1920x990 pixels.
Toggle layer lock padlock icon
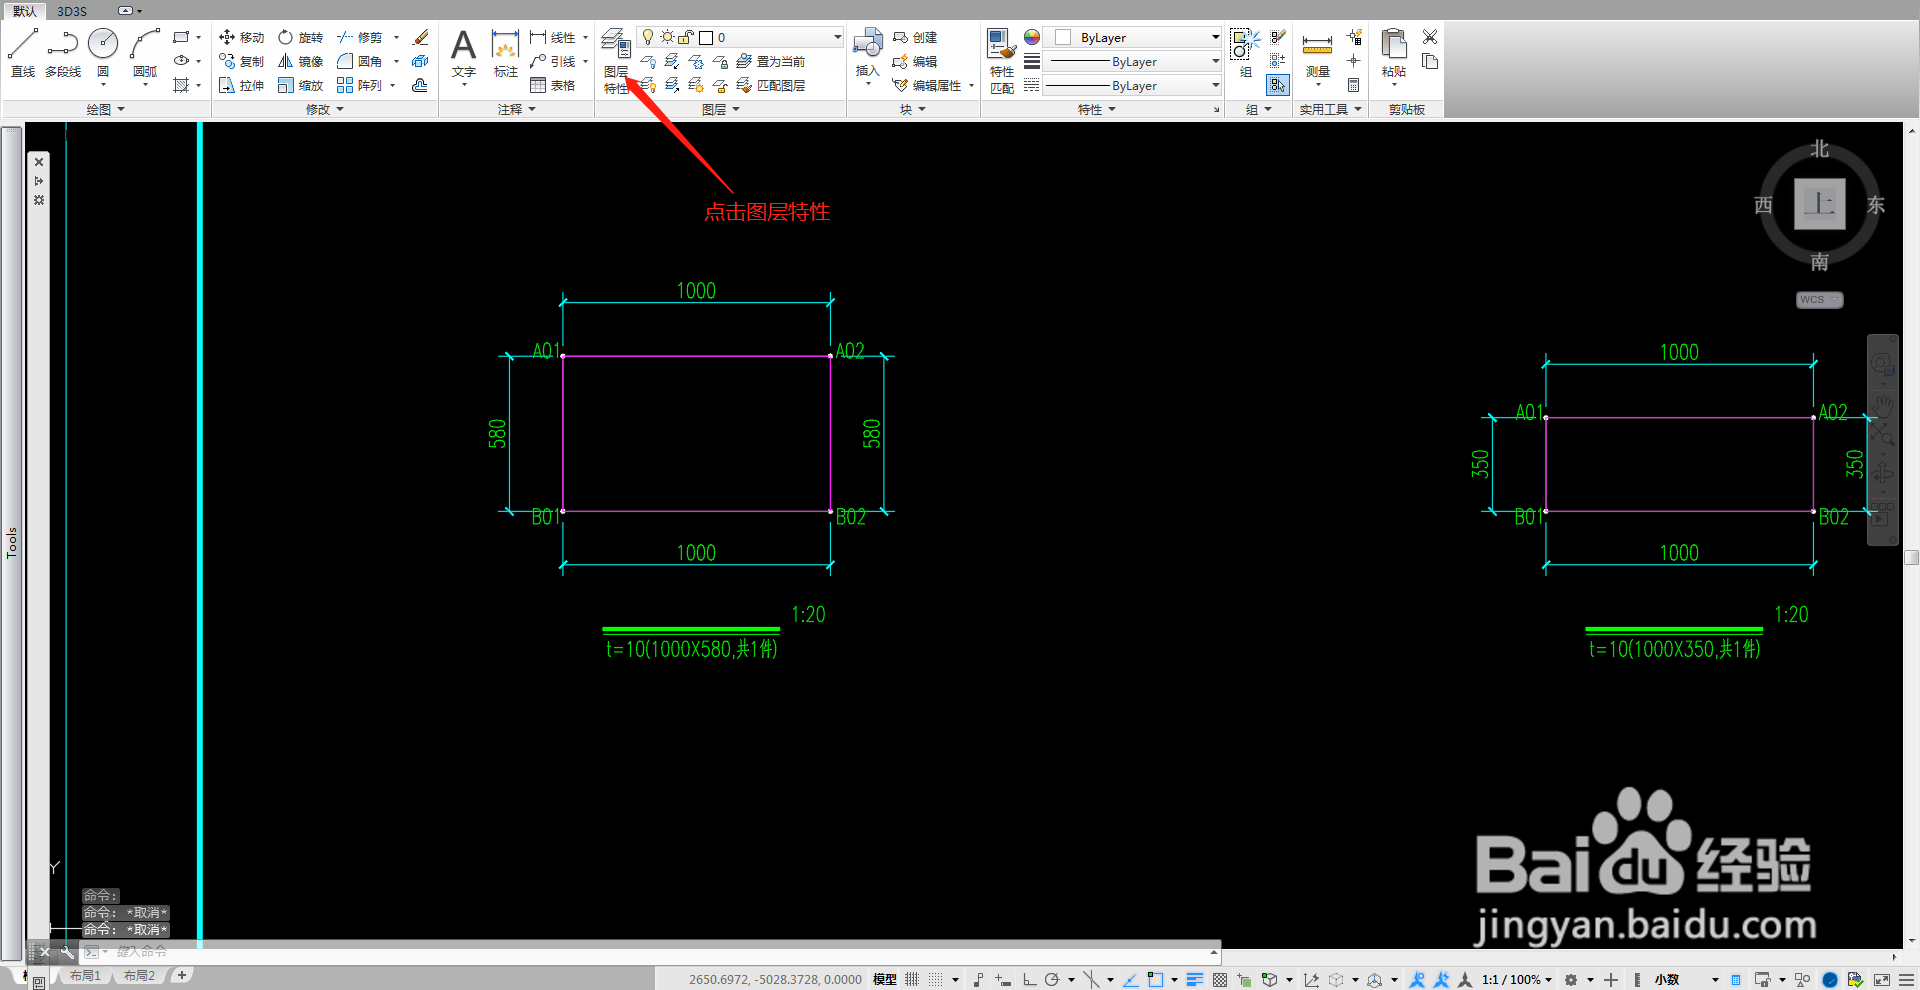(686, 37)
